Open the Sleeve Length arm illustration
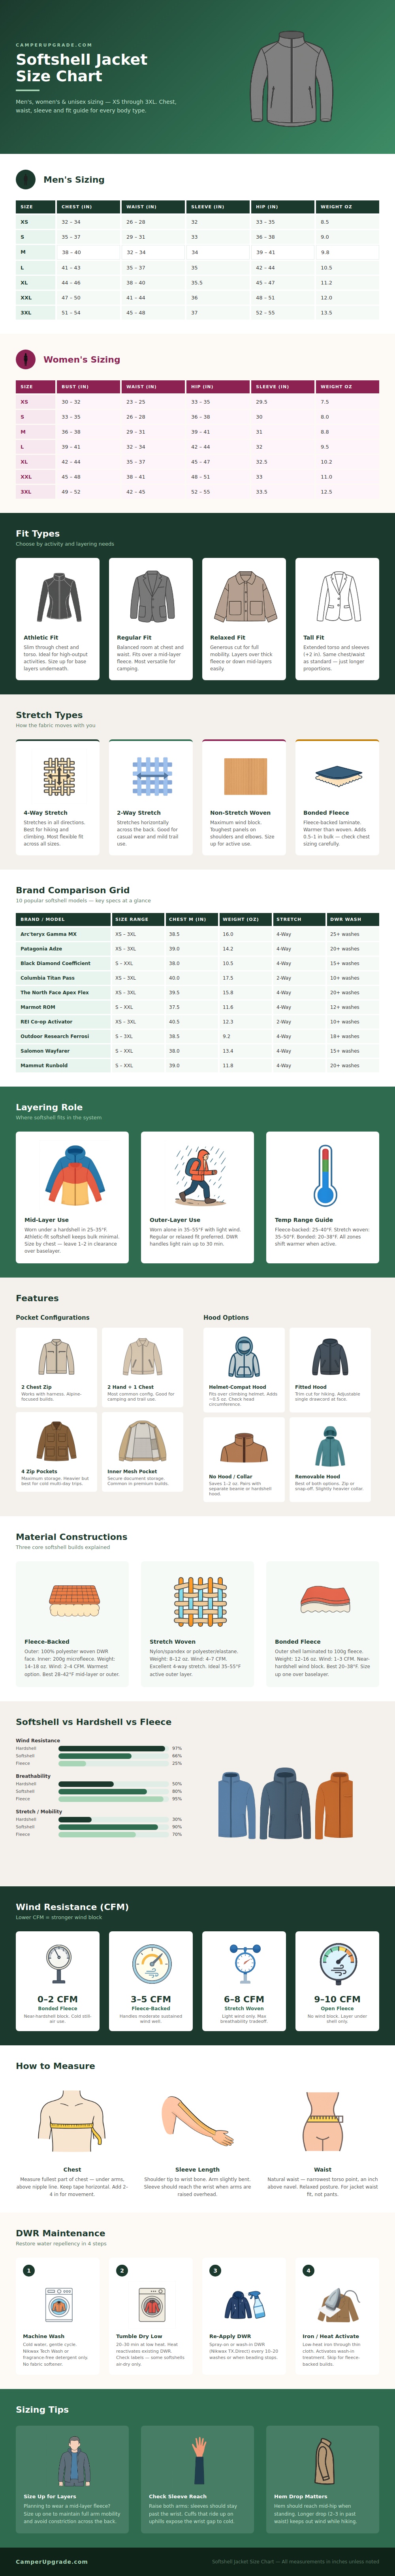Screen dimensions: 395x2576 coord(197,2121)
